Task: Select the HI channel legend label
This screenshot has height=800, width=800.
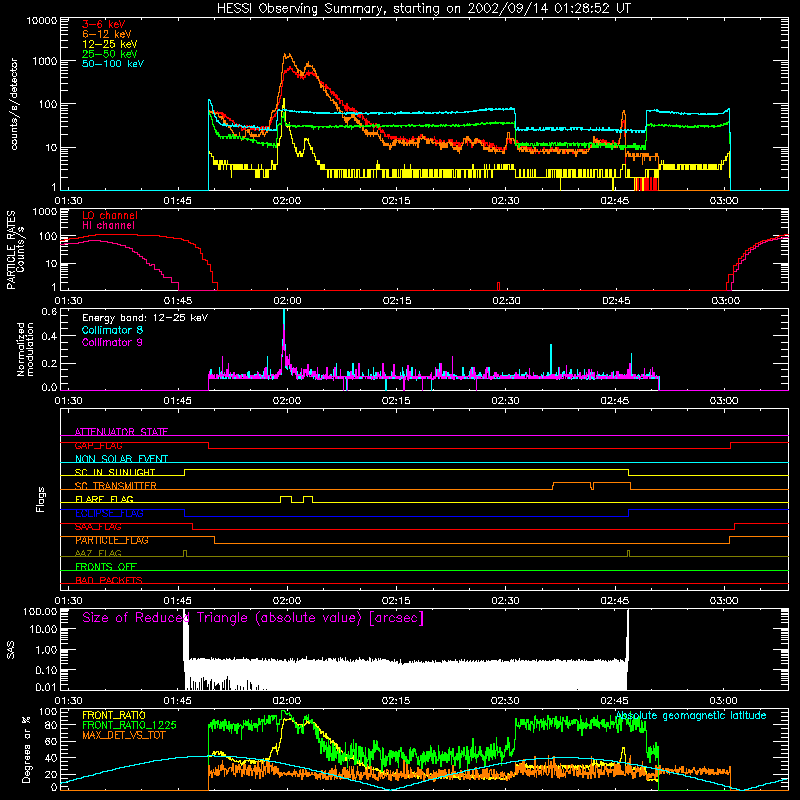Action: tap(108, 226)
